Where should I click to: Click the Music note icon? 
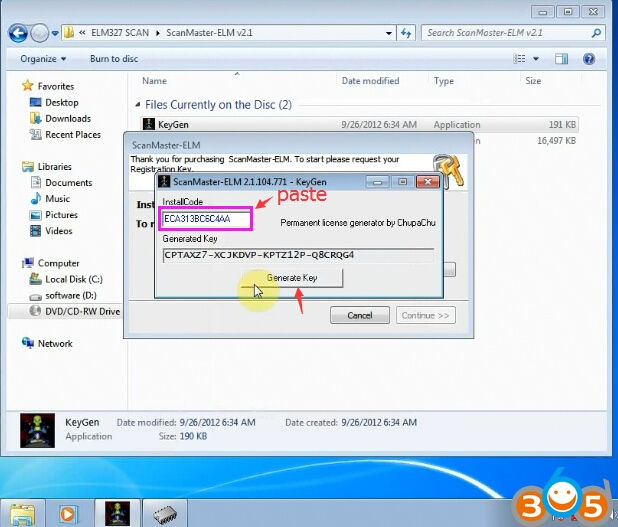point(35,198)
